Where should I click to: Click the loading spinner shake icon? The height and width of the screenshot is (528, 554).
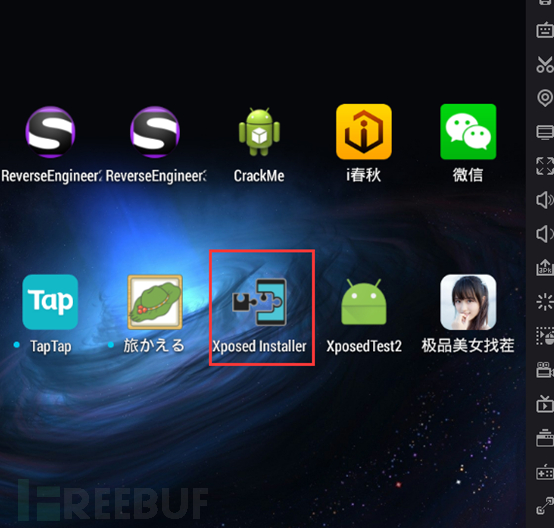pyautogui.click(x=545, y=302)
